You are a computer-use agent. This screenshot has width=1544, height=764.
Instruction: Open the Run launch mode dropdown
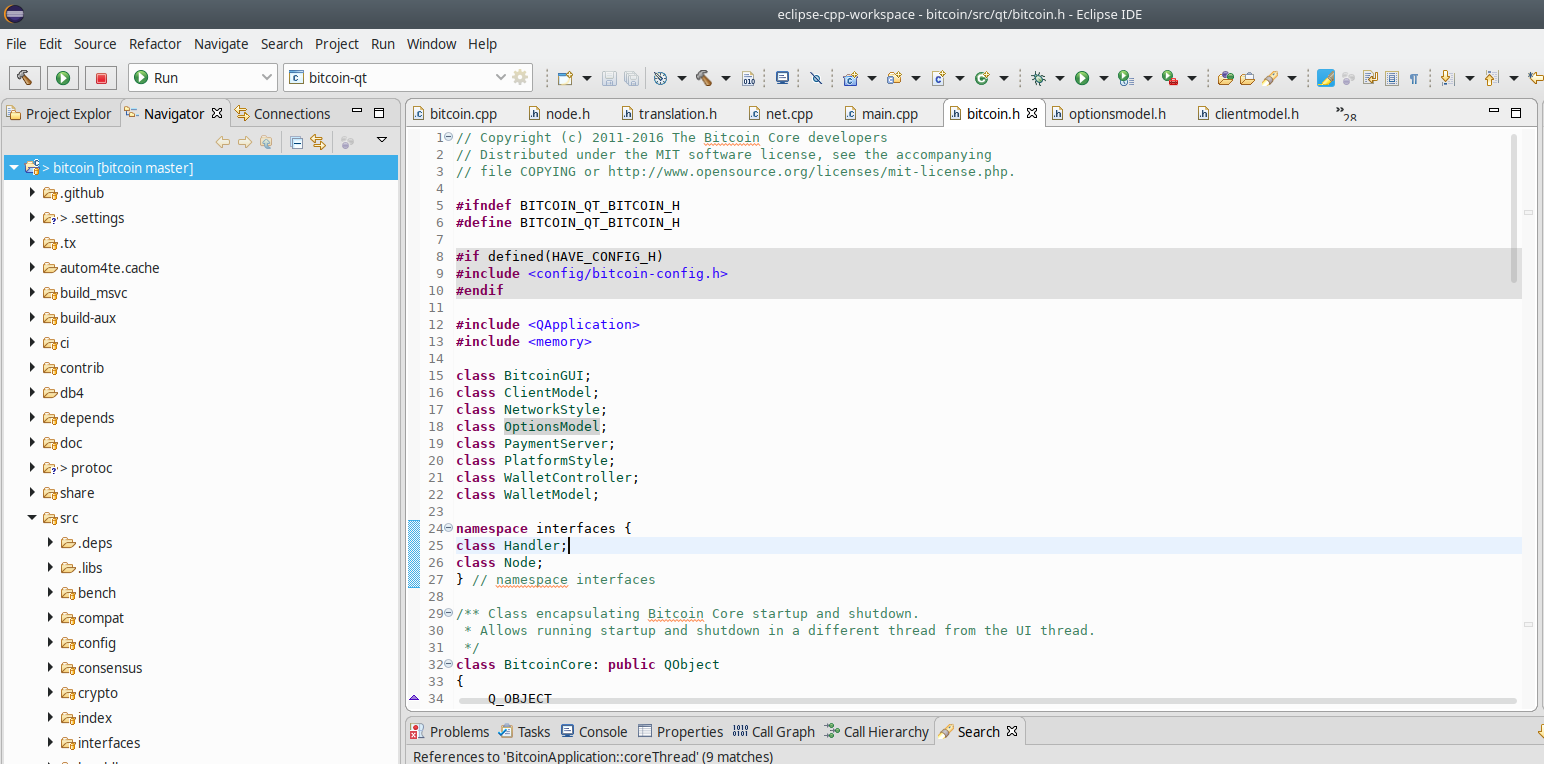coord(267,77)
